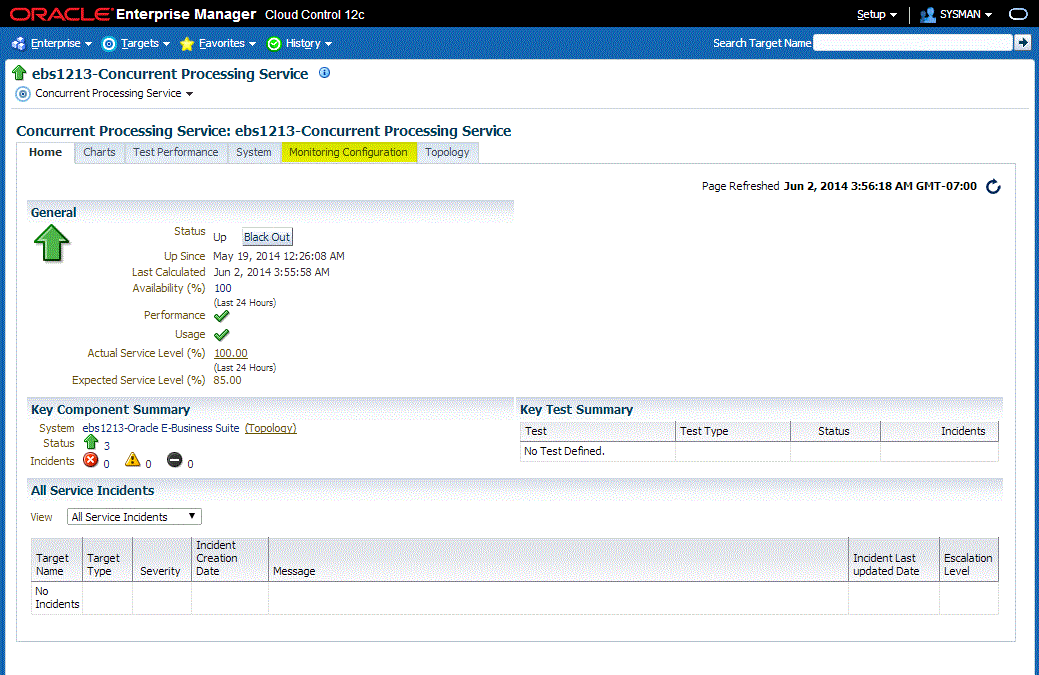Image resolution: width=1039 pixels, height=675 pixels.
Task: Open the Setup dropdown menu
Action: pos(877,15)
